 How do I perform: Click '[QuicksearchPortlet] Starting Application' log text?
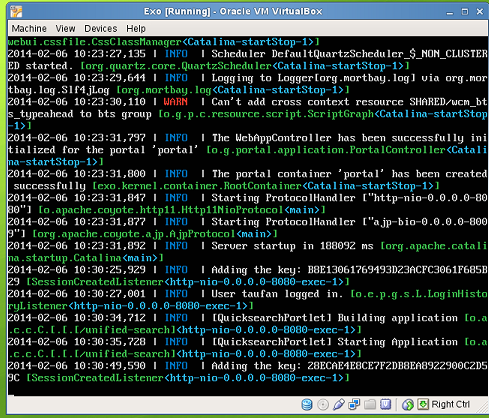coord(334,342)
